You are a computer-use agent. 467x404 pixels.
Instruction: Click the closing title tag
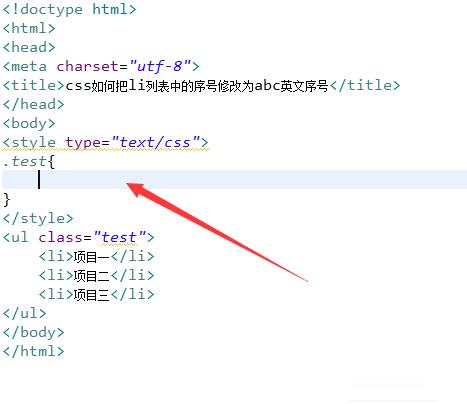point(365,85)
